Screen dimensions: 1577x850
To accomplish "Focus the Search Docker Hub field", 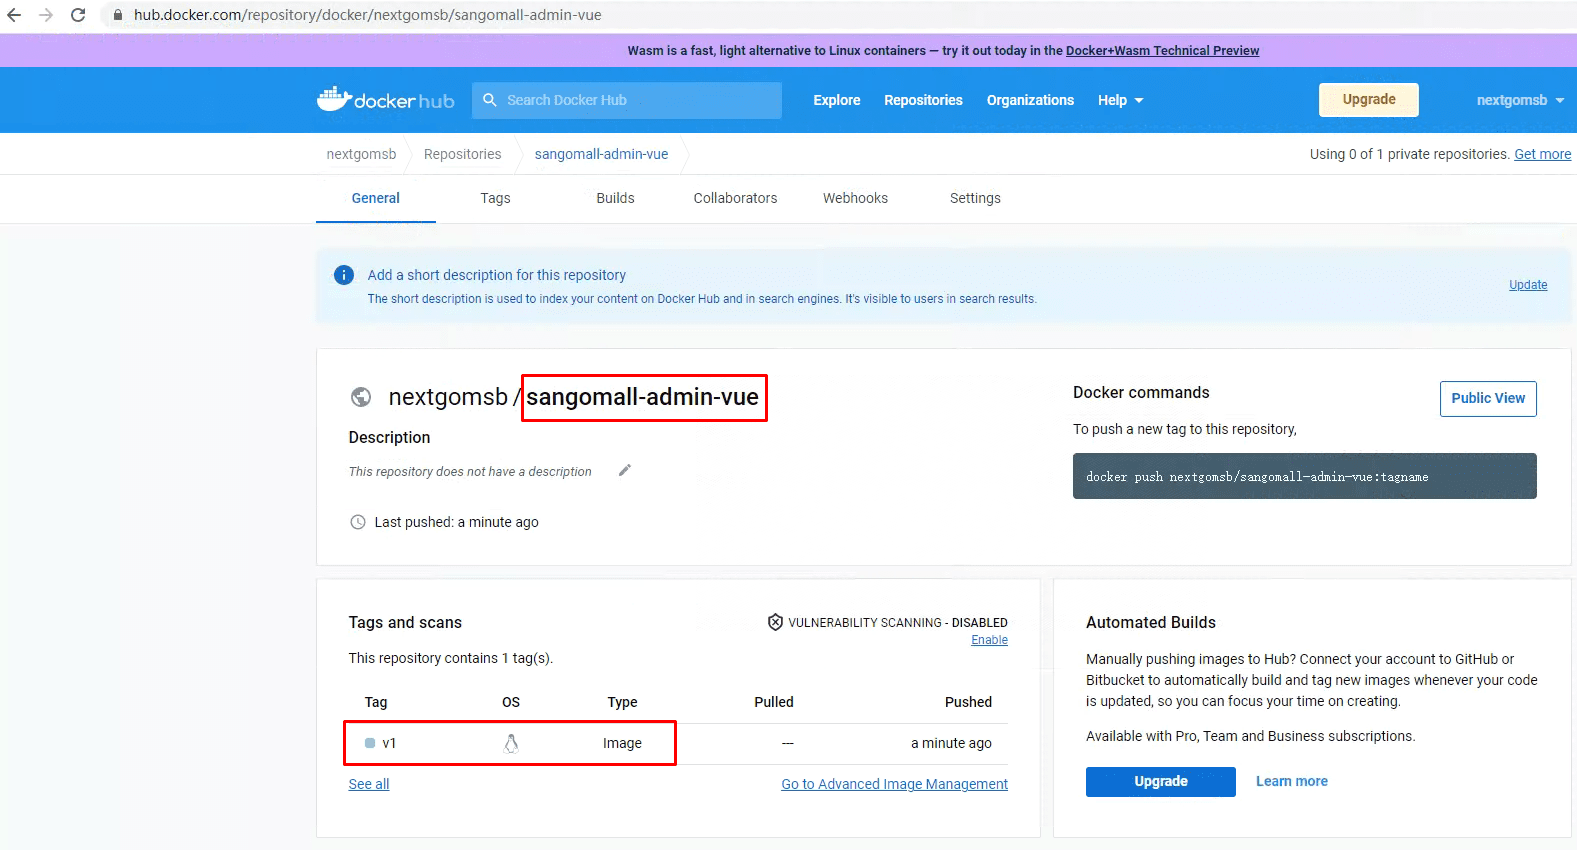I will click(627, 100).
